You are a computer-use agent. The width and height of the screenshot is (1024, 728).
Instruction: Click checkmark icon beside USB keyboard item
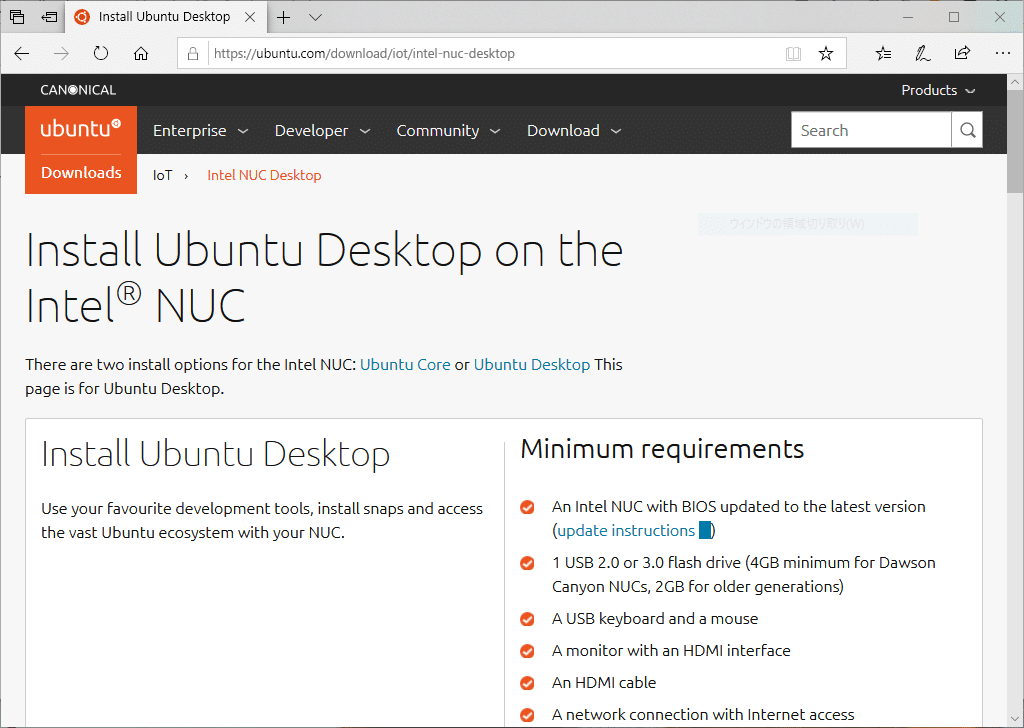click(527, 619)
